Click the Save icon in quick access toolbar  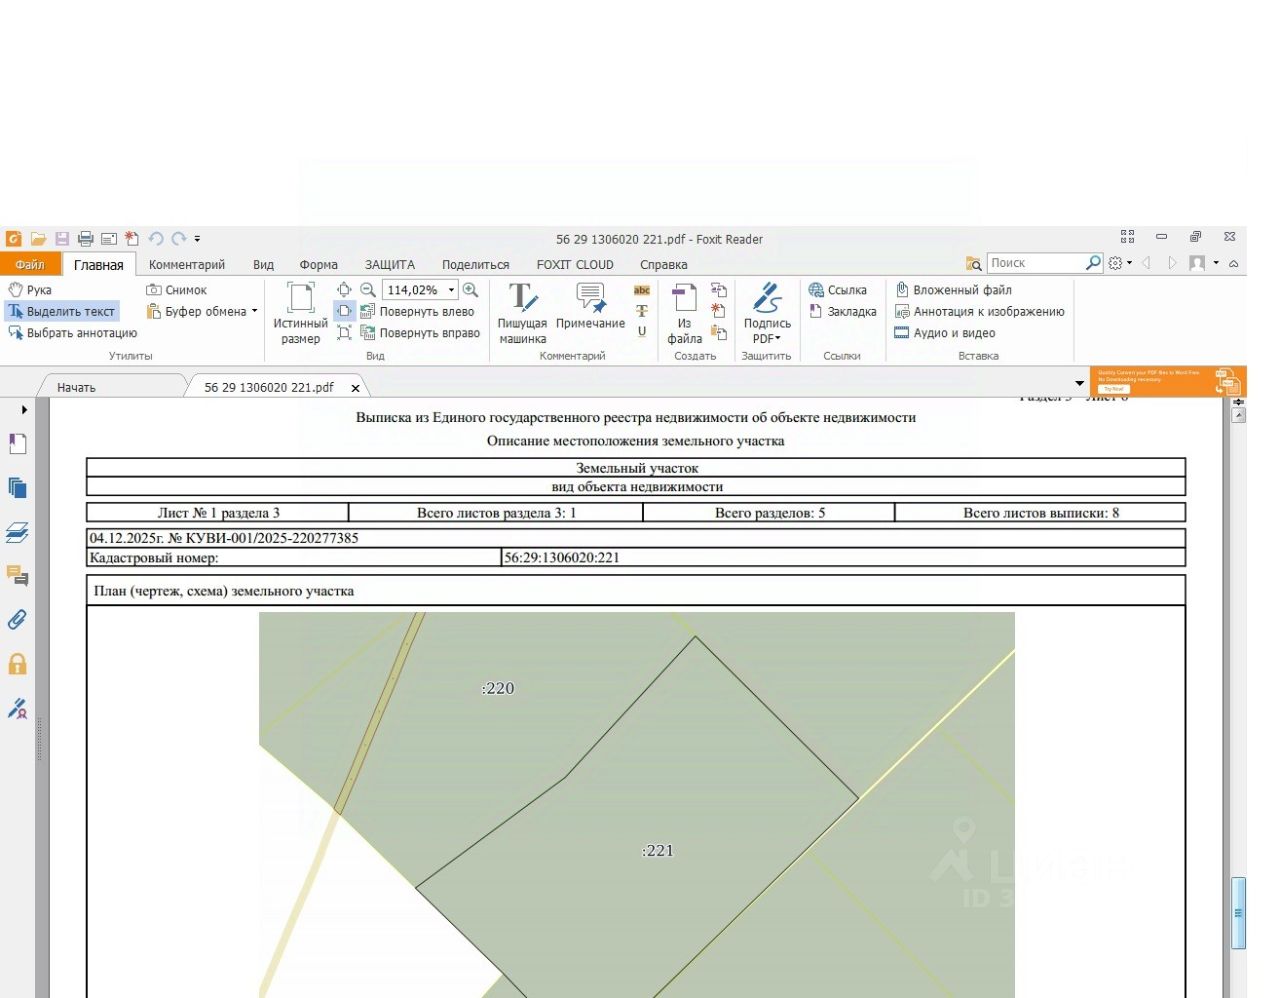[x=62, y=239]
